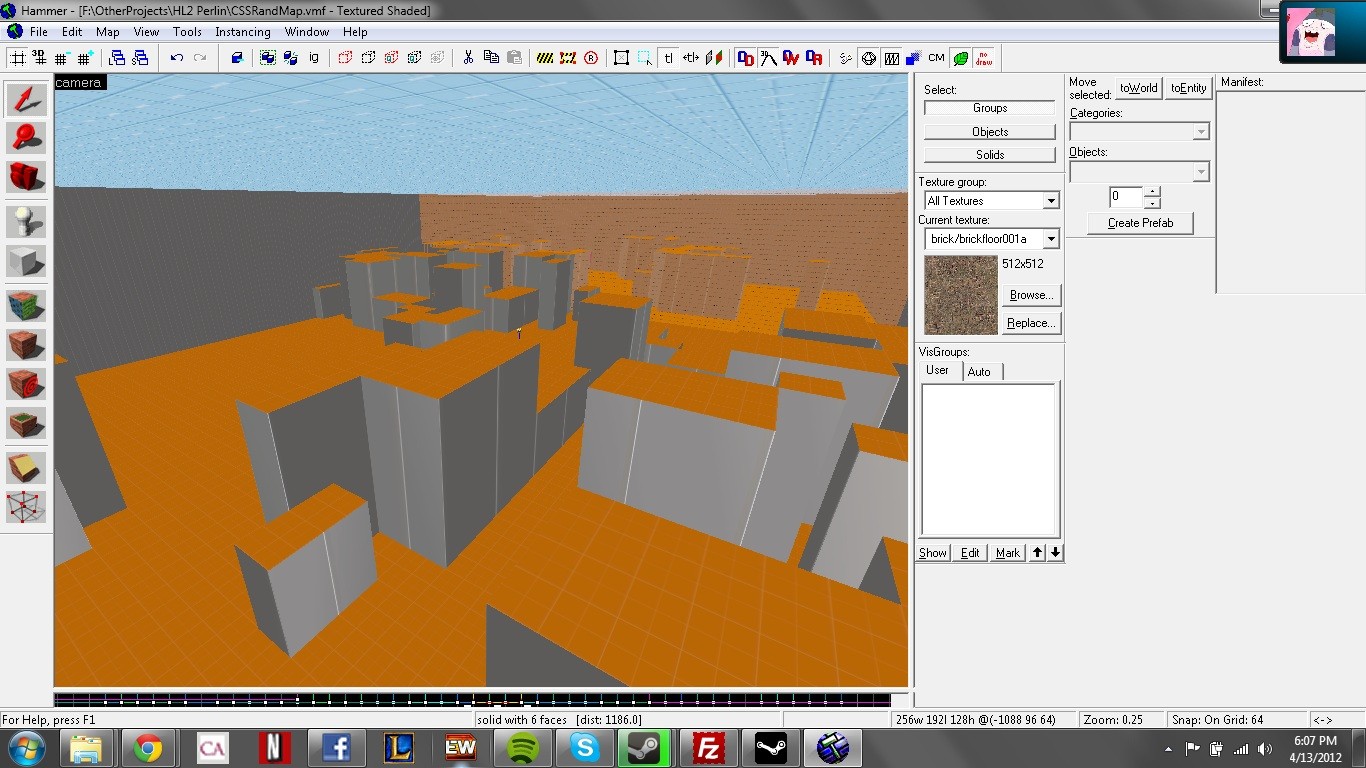This screenshot has height=768, width=1366.
Task: Open the Current texture dropdown
Action: [1051, 239]
